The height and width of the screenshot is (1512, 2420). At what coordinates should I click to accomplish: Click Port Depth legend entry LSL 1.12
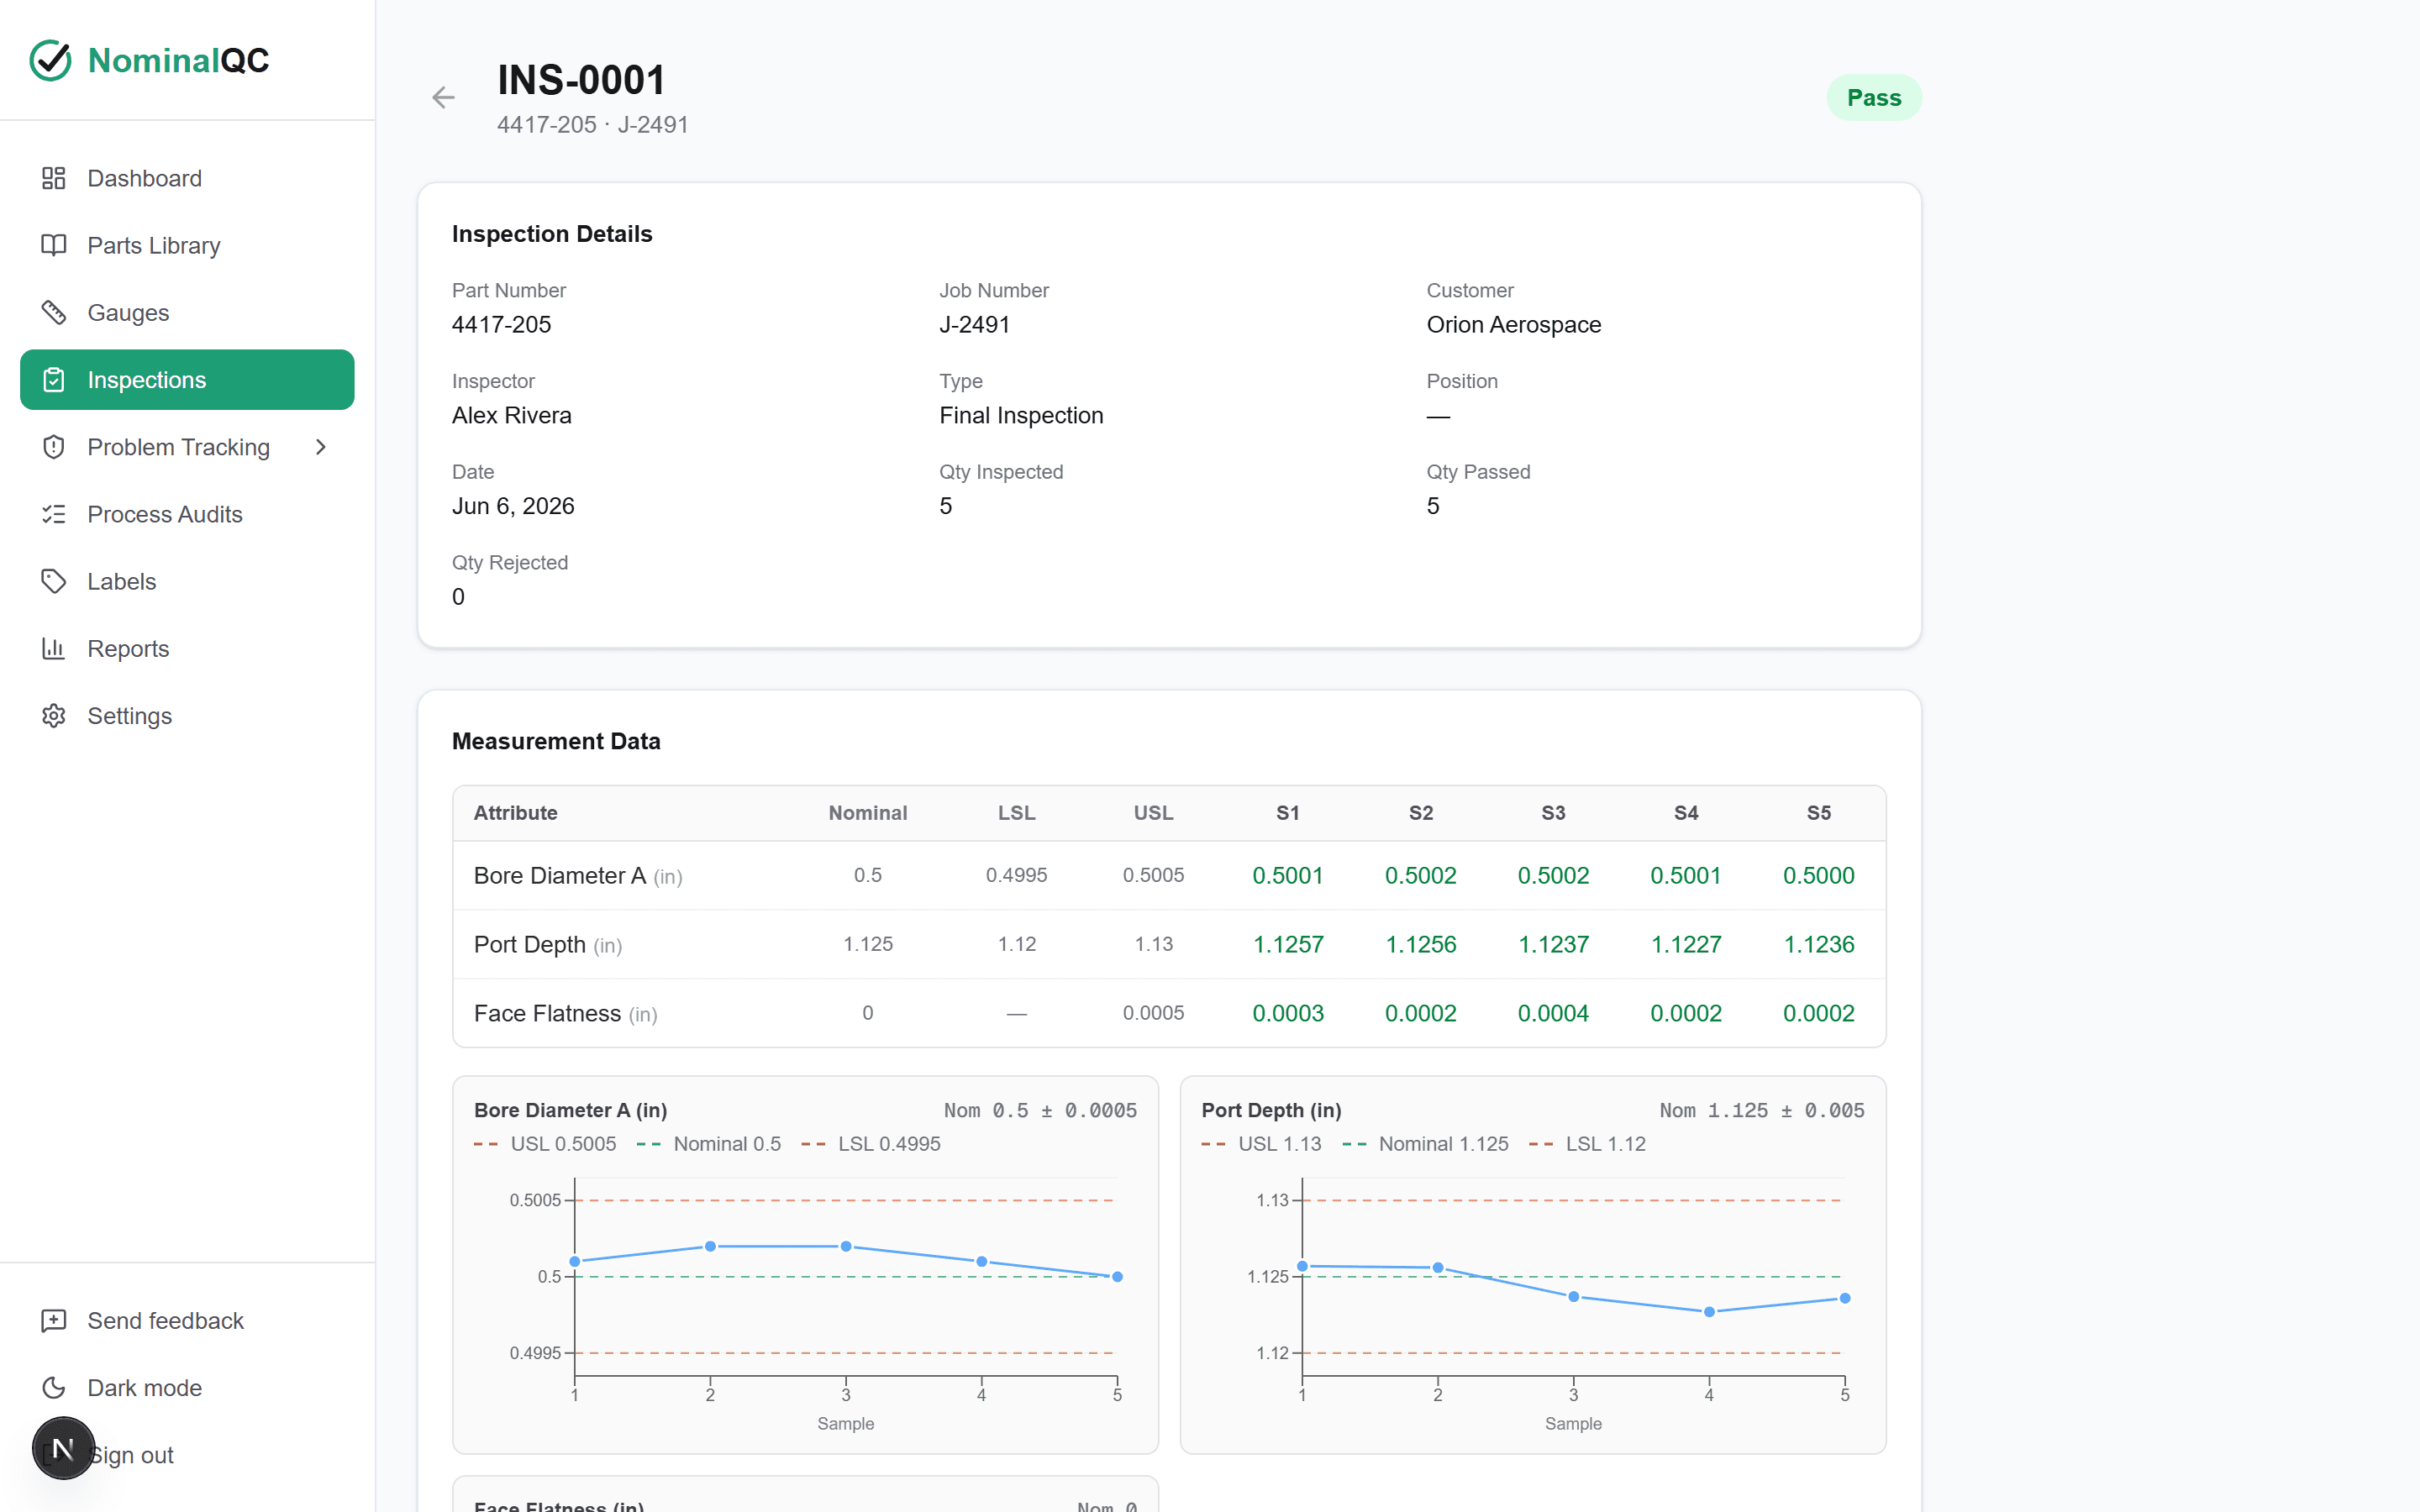[1588, 1144]
